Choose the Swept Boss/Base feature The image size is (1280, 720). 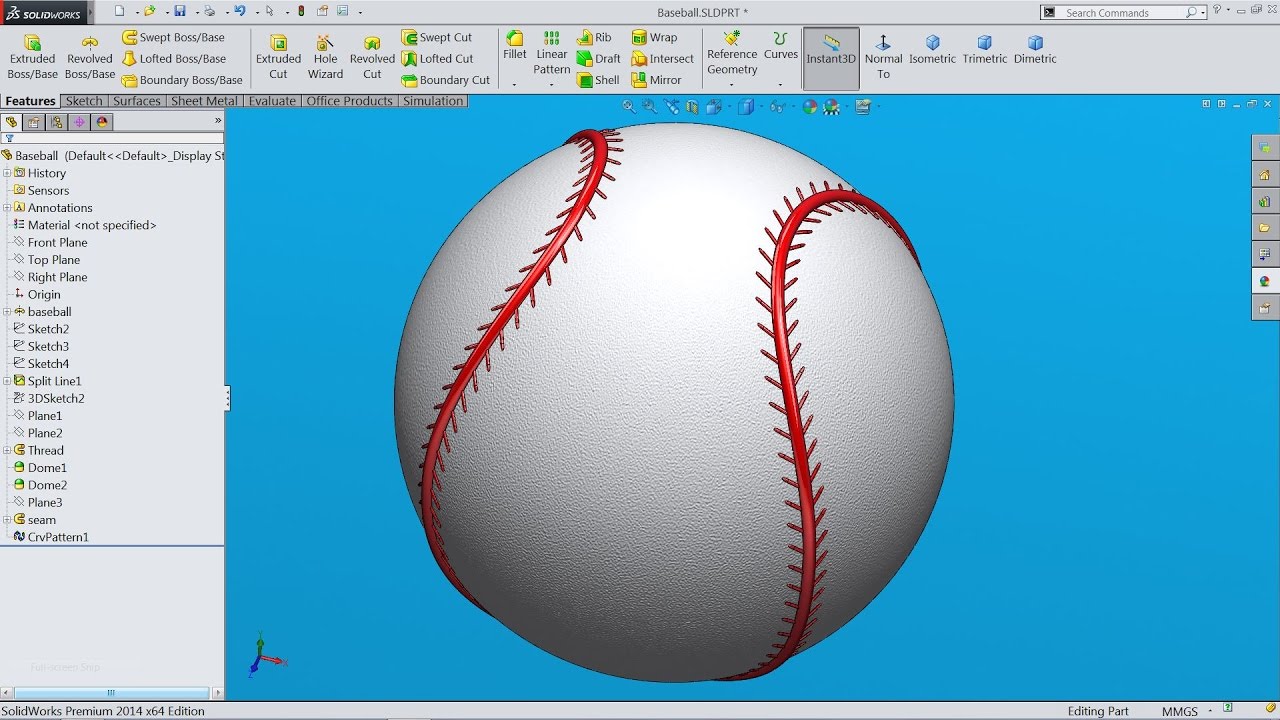(173, 37)
